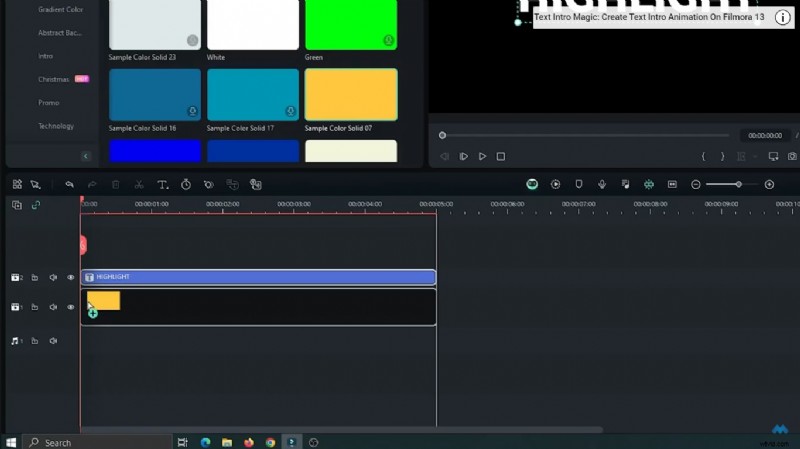Click the last icon in left toolbar group
The image size is (800, 449).
[256, 184]
